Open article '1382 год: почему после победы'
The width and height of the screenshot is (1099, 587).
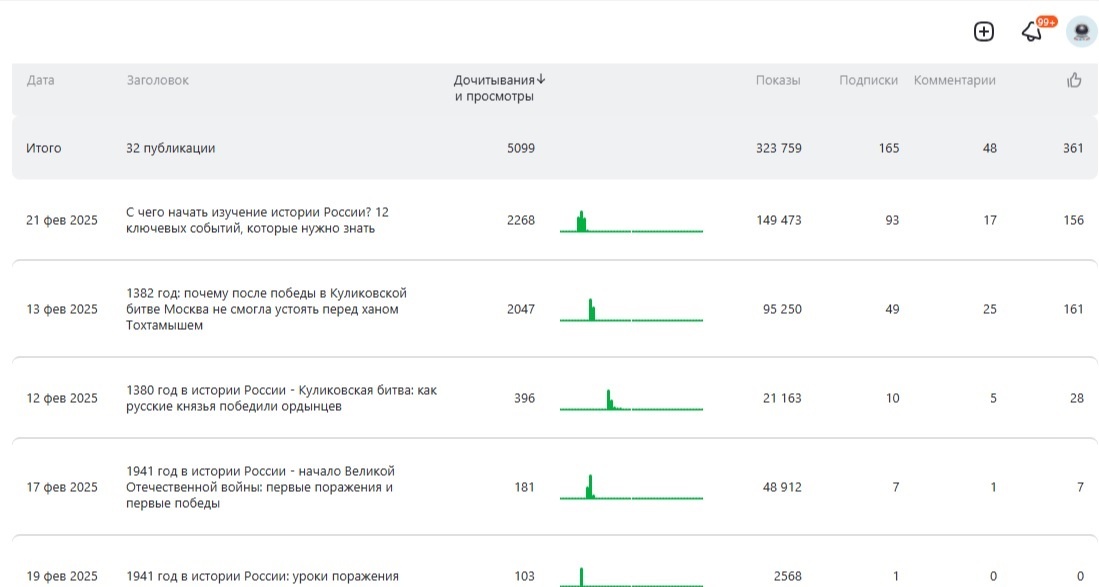(x=266, y=309)
